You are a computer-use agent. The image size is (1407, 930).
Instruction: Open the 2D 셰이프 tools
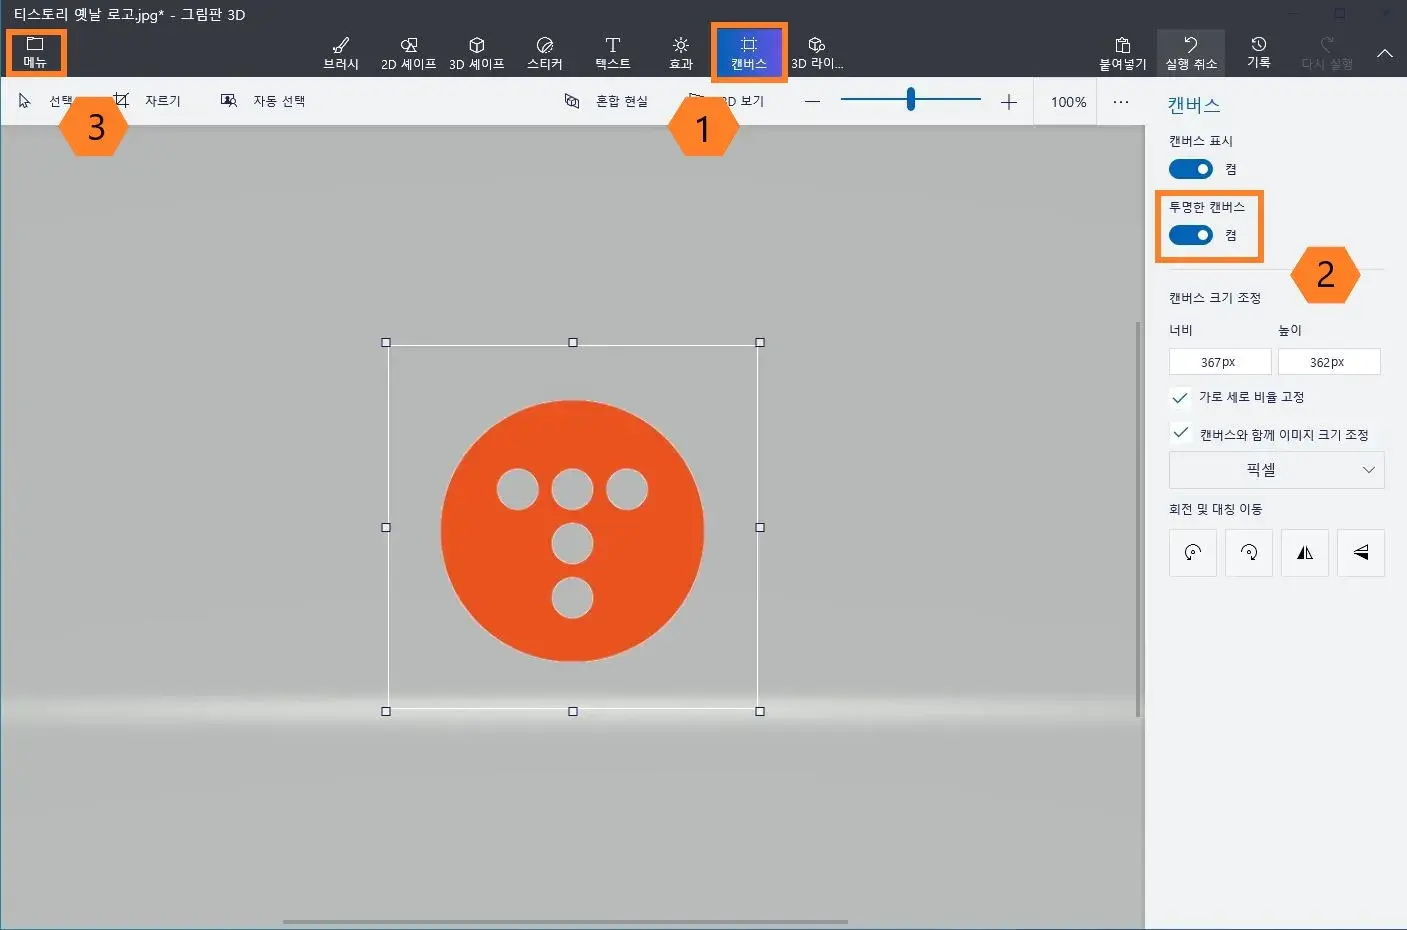(x=408, y=53)
